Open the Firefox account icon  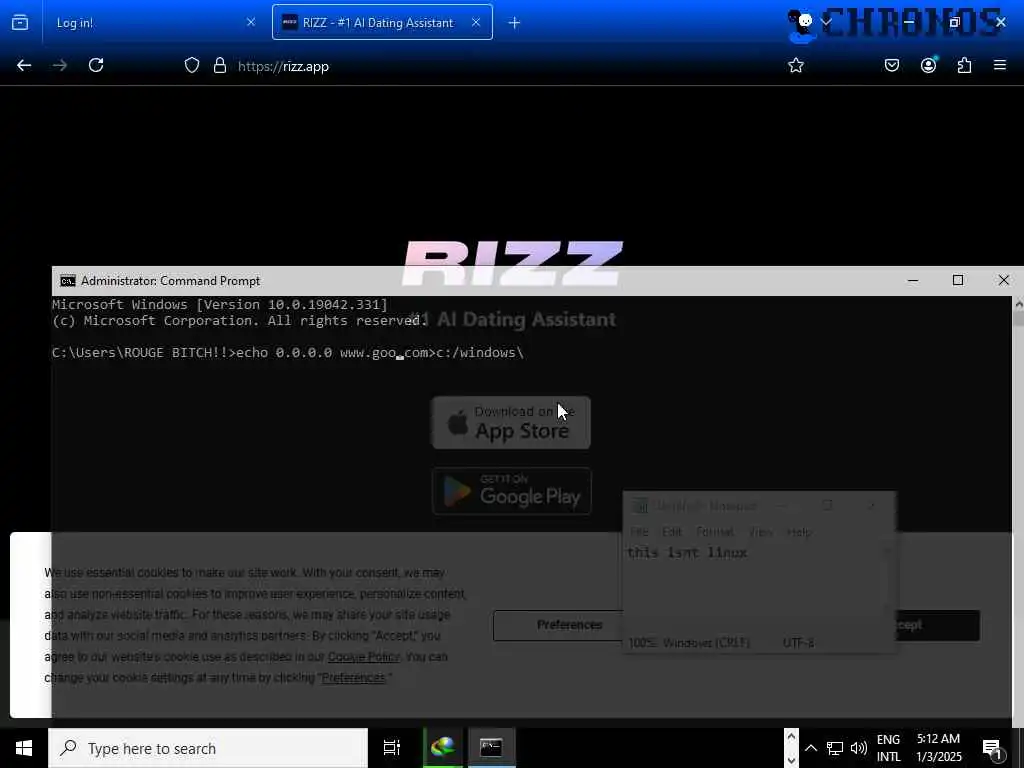[928, 65]
